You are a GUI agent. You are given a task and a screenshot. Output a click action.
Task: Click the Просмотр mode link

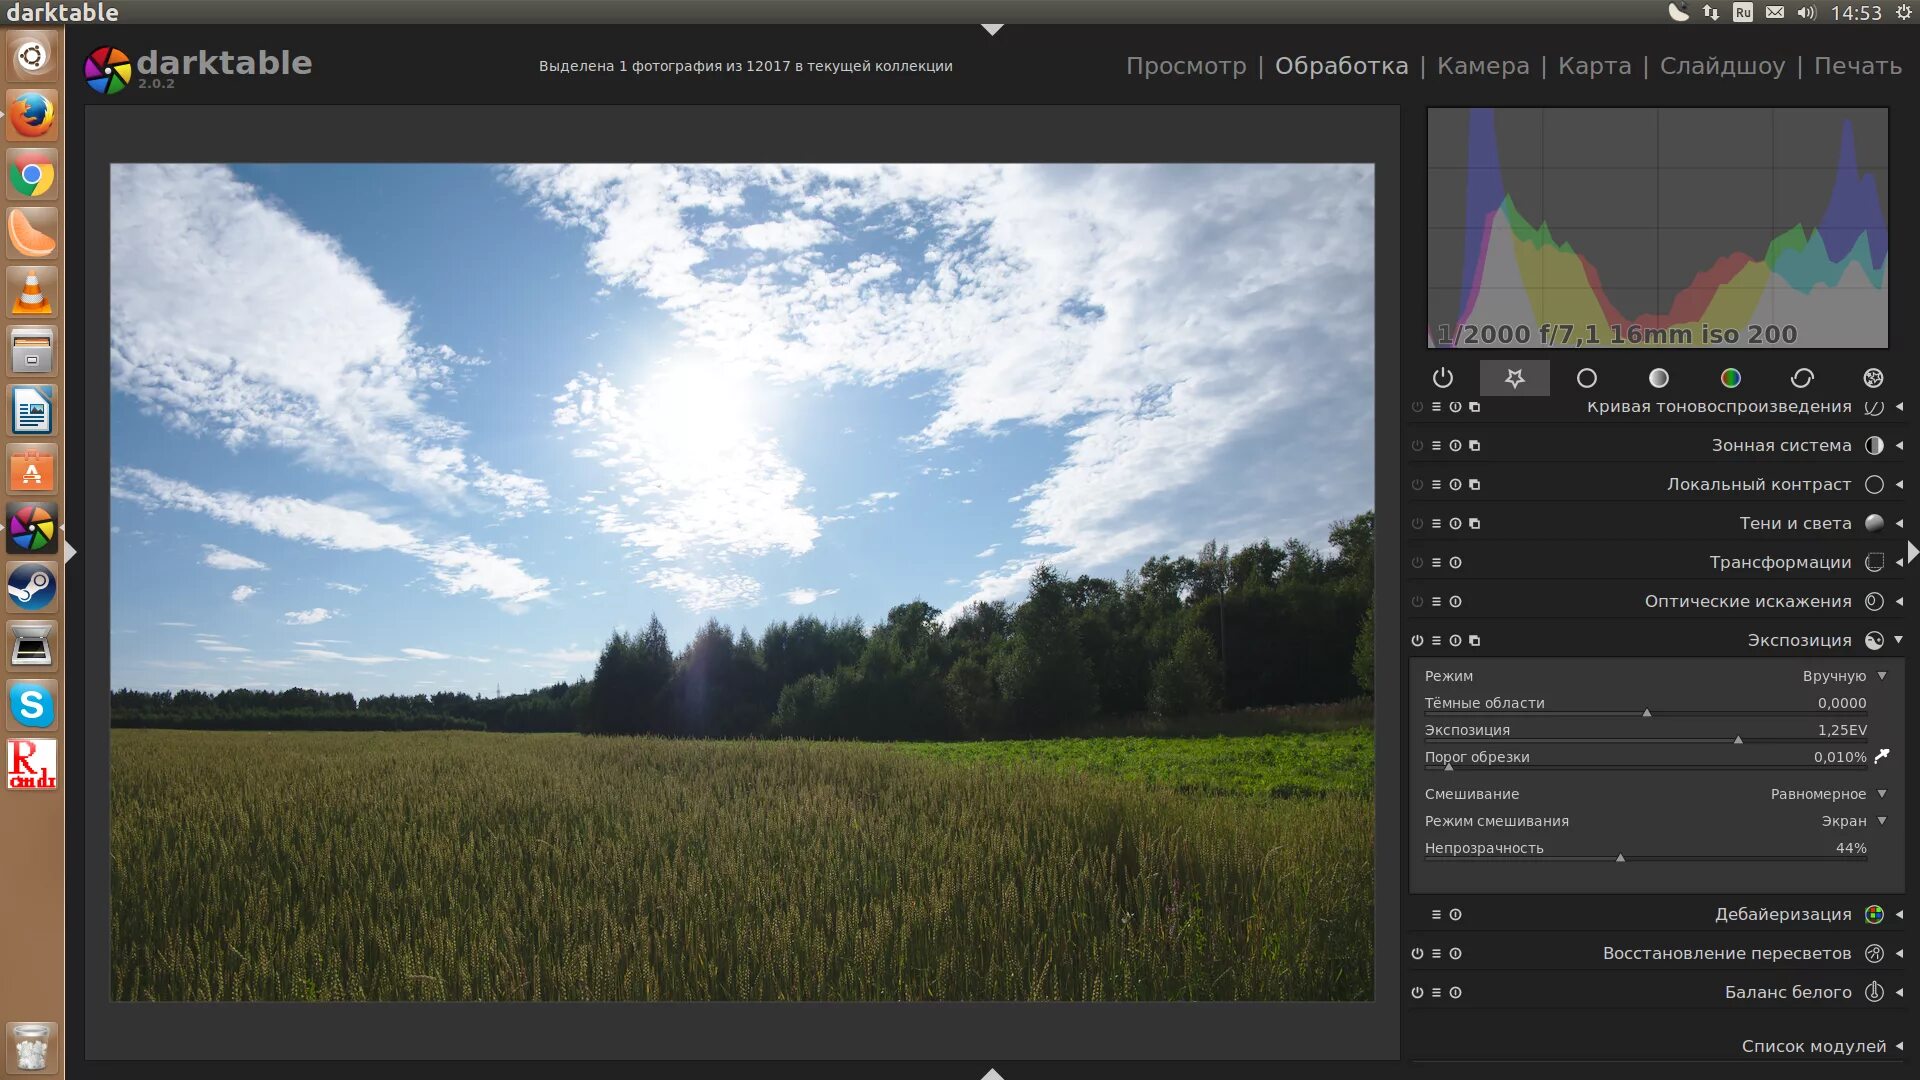(x=1186, y=65)
